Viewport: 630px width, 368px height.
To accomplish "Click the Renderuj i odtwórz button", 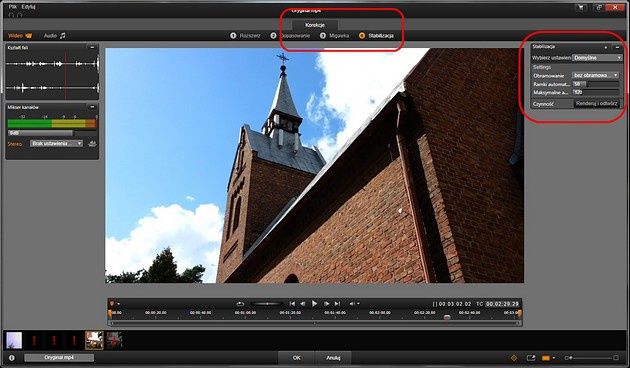I will [596, 104].
